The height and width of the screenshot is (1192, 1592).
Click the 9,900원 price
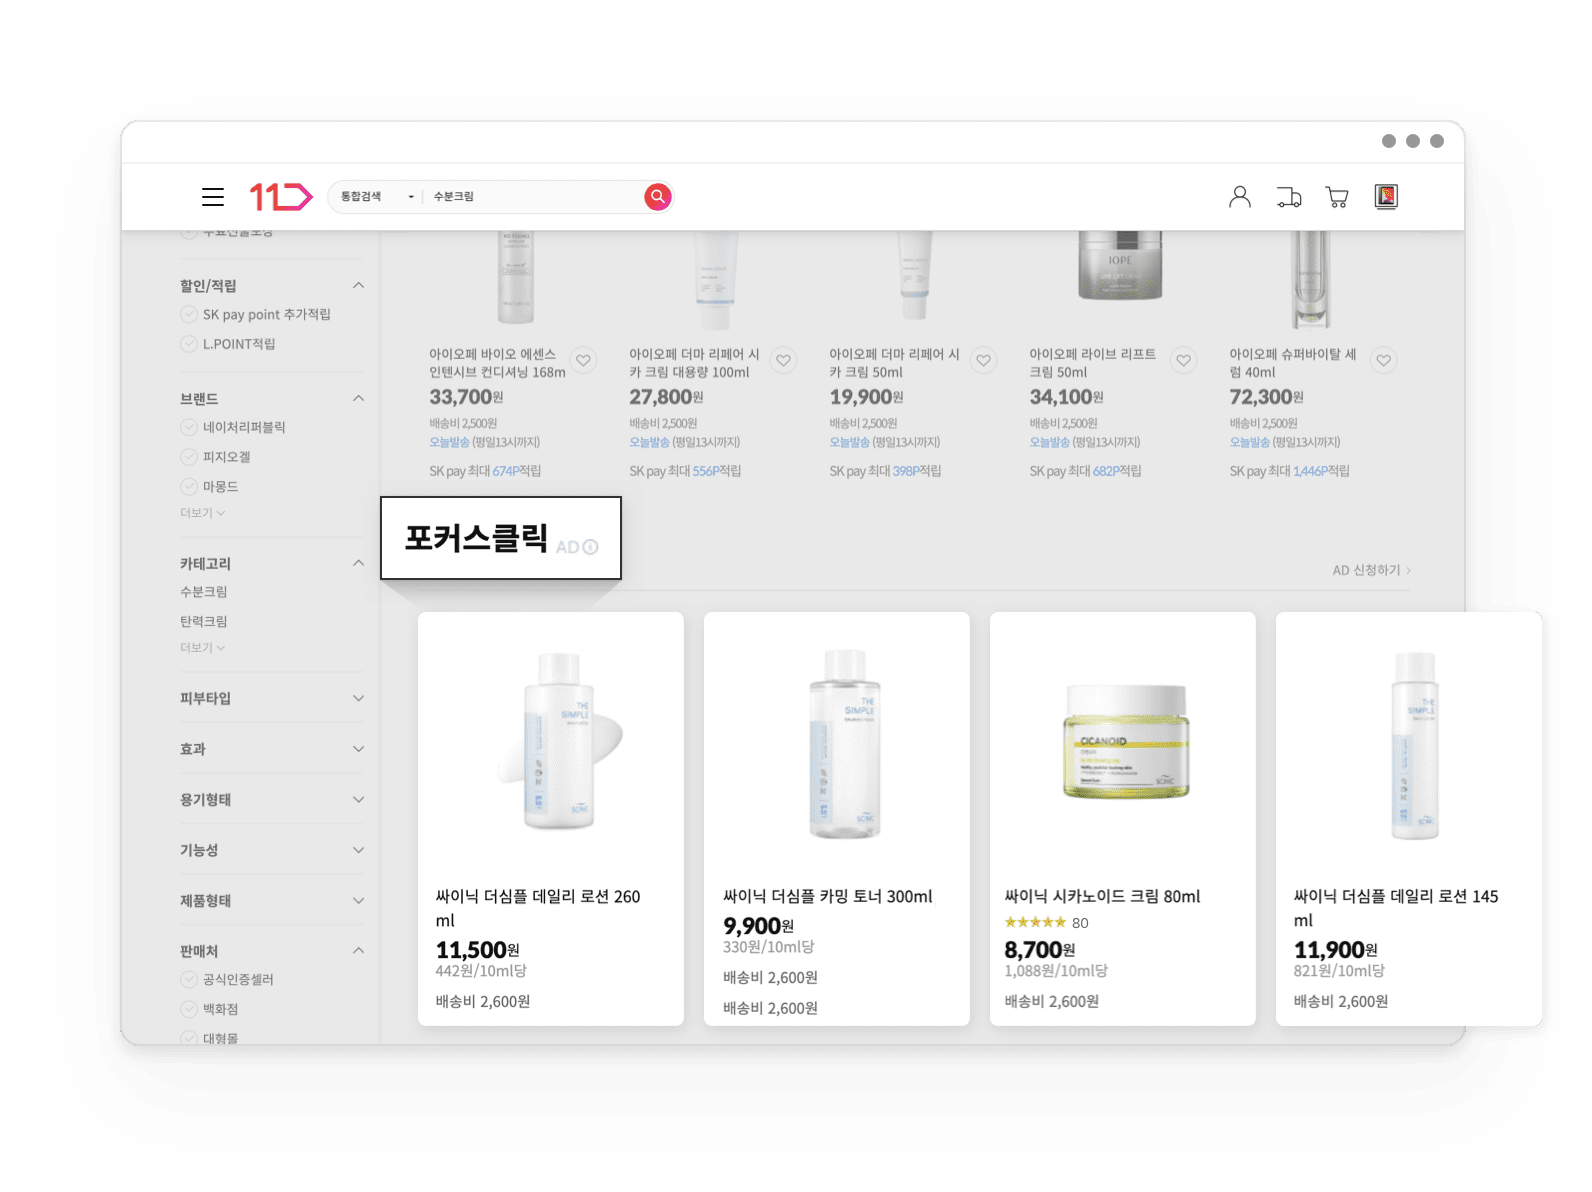coord(758,926)
